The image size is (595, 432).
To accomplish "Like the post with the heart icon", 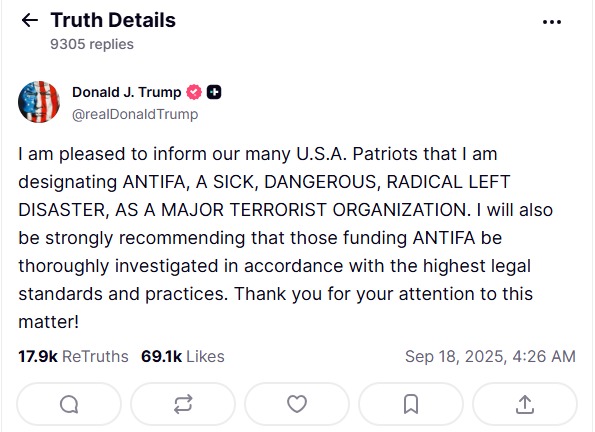I will click(x=297, y=404).
